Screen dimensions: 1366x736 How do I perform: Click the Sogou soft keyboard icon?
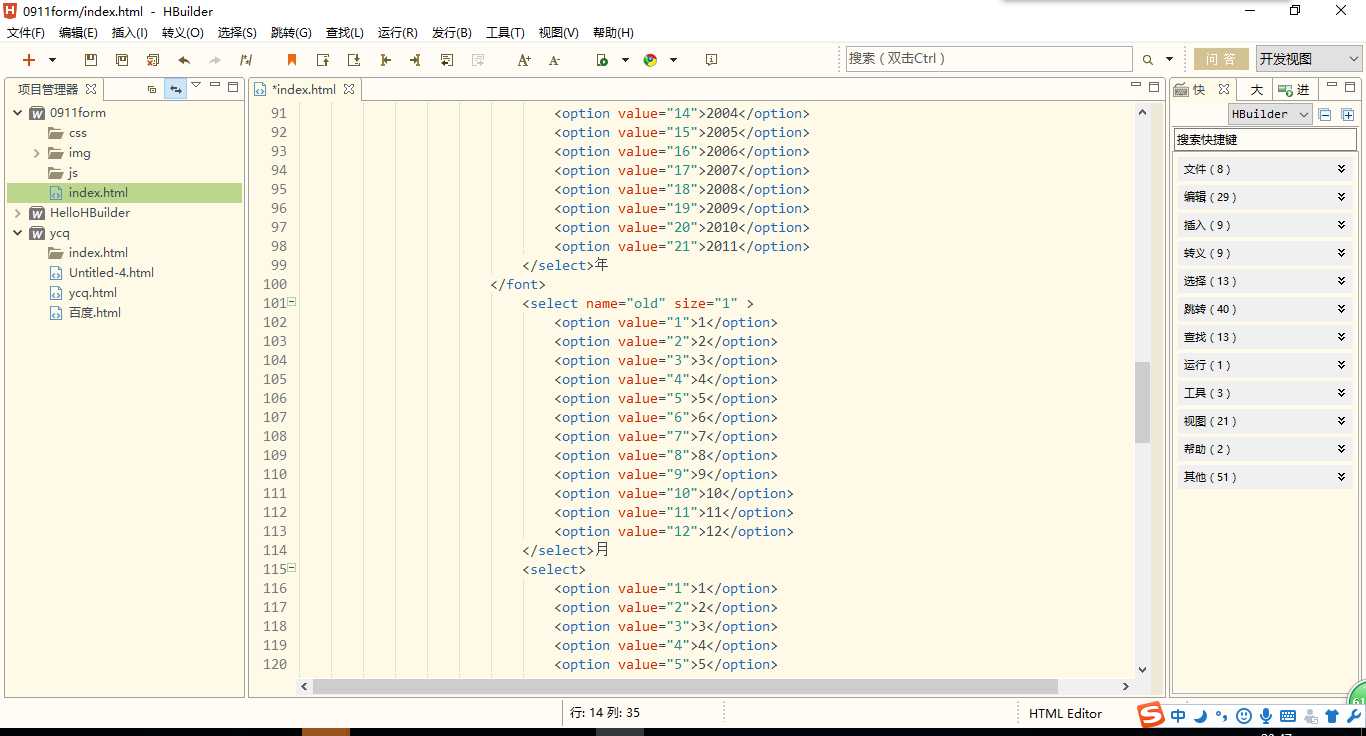(x=1288, y=716)
